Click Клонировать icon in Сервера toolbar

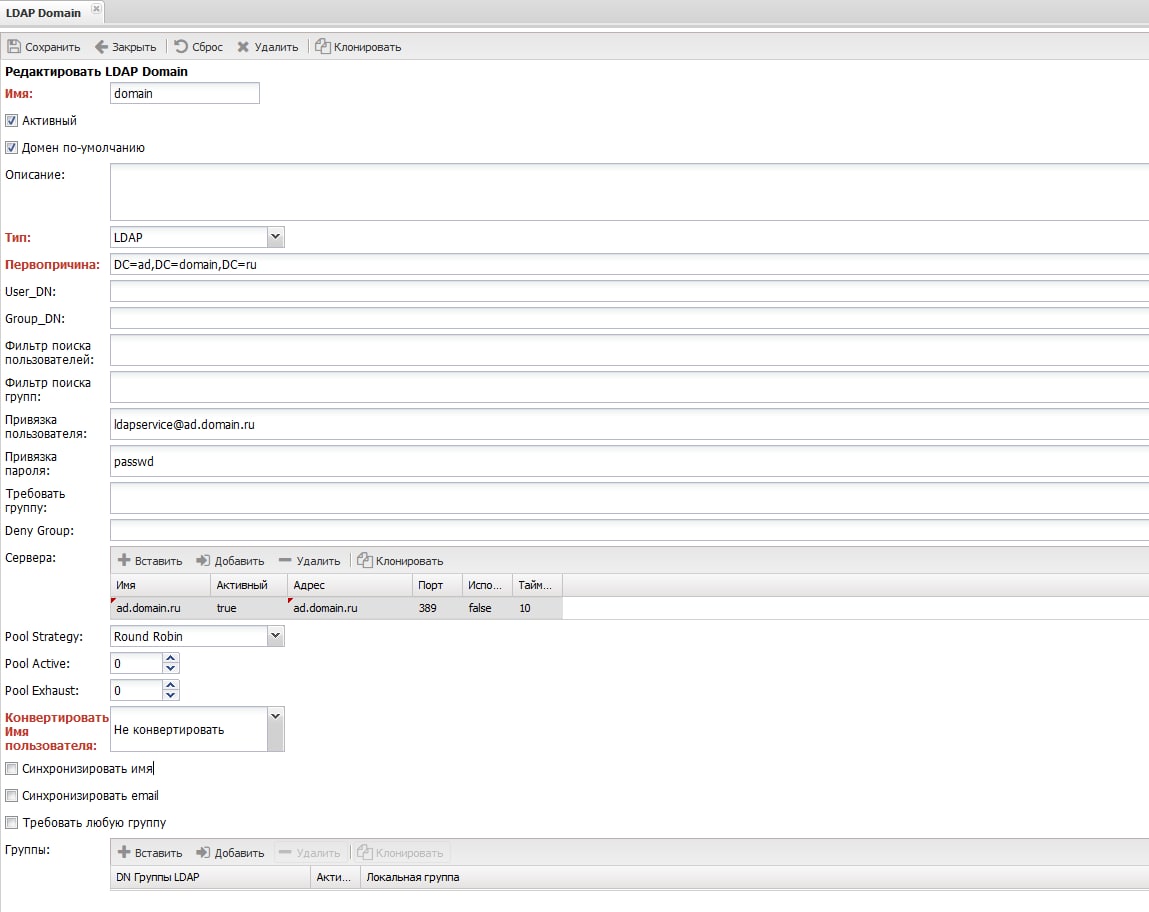(x=364, y=560)
